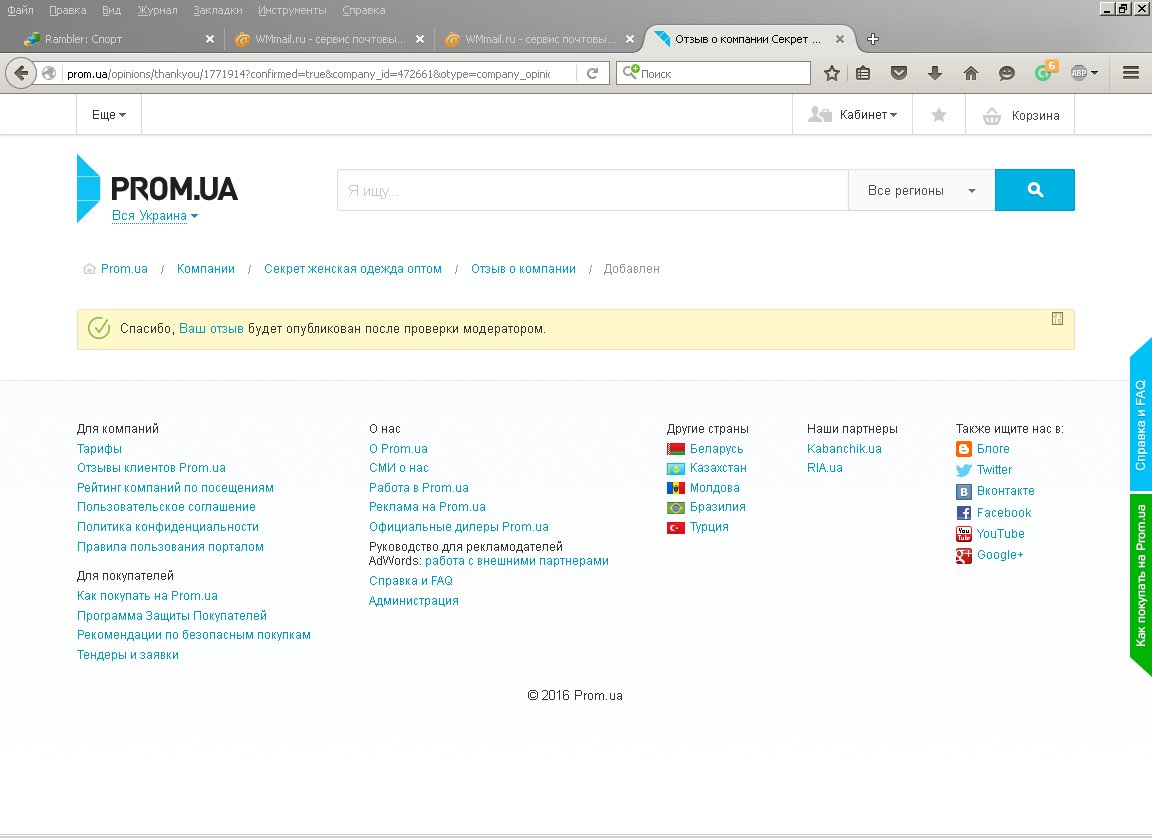The height and width of the screenshot is (838, 1152).
Task: Expand the Вся Украина location dropdown
Action: pos(155,215)
